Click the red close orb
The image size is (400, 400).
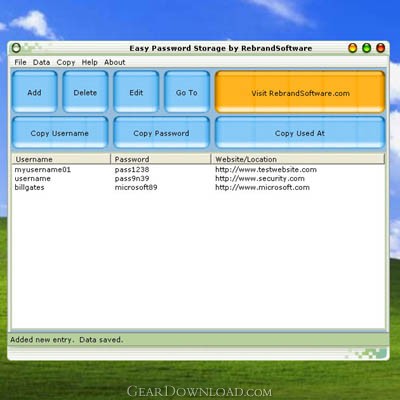coord(380,48)
